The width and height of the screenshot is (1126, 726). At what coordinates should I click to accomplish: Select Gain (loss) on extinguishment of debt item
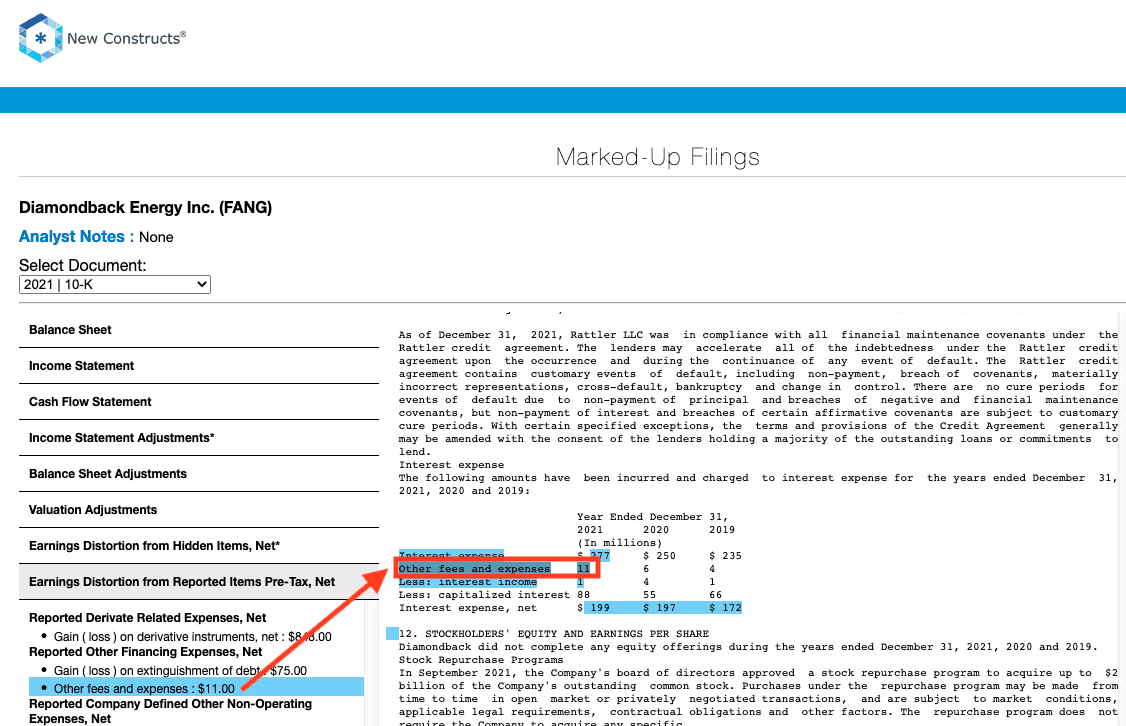180,670
